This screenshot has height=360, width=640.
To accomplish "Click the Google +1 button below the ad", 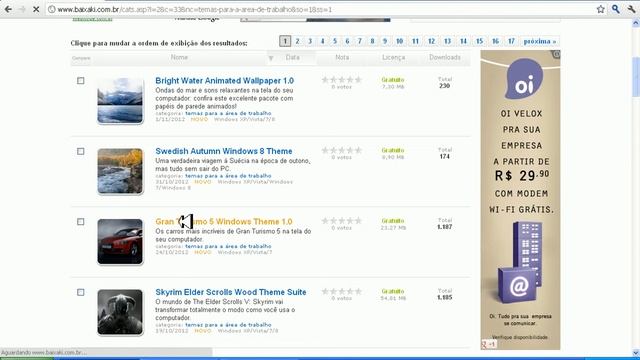I will click(x=489, y=344).
